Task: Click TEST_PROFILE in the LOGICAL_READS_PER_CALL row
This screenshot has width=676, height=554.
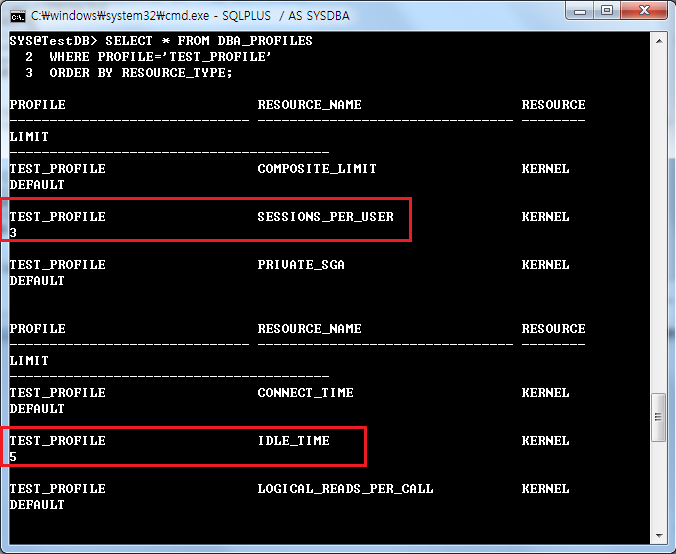Action: pyautogui.click(x=57, y=488)
